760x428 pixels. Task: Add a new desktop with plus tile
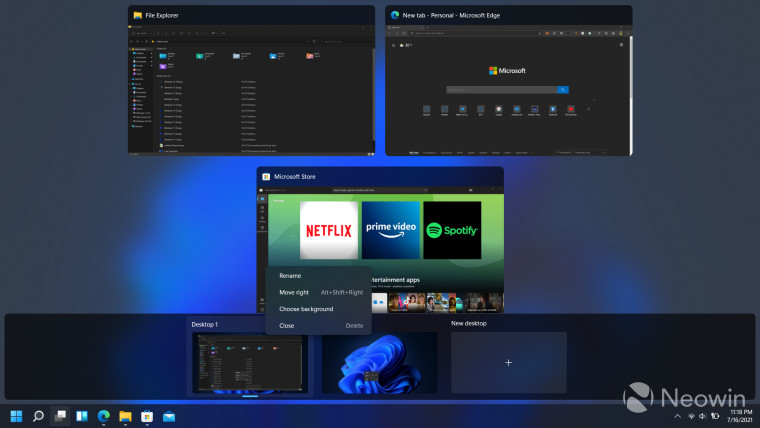coord(508,363)
